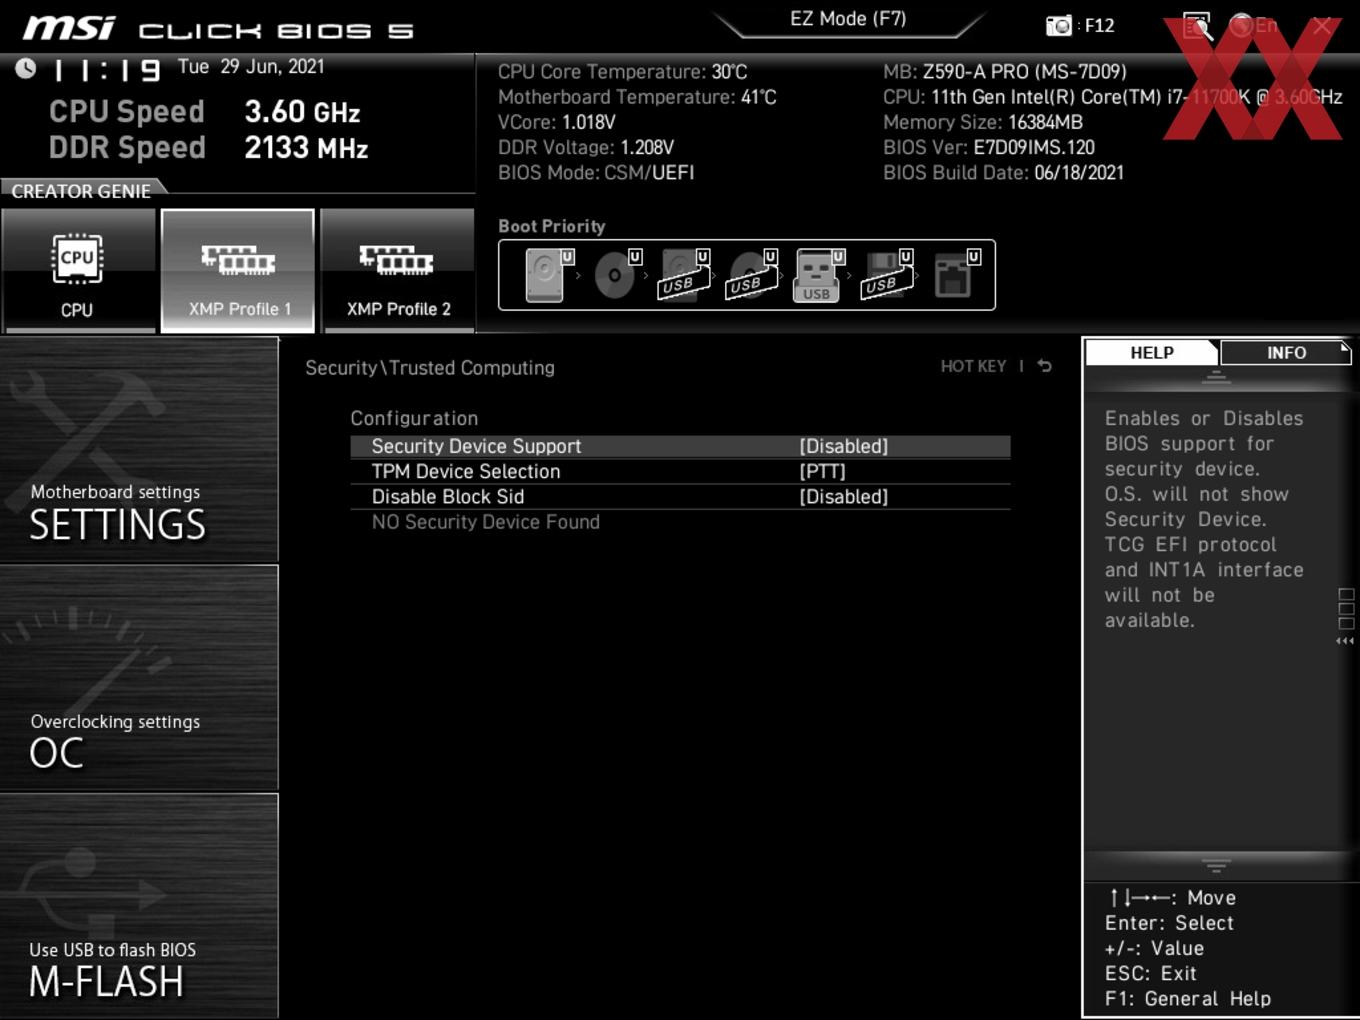Click the NO Security Device Found text
This screenshot has height=1020, width=1360.
pos(486,521)
